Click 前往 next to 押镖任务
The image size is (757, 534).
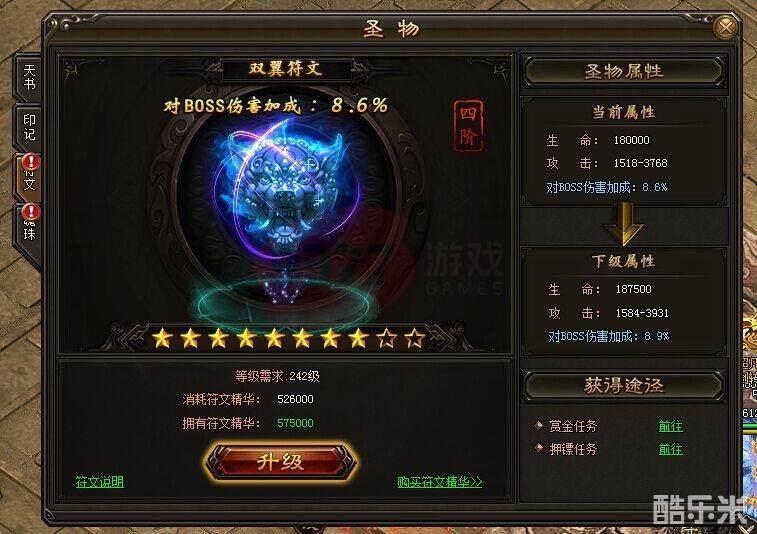pyautogui.click(x=671, y=449)
